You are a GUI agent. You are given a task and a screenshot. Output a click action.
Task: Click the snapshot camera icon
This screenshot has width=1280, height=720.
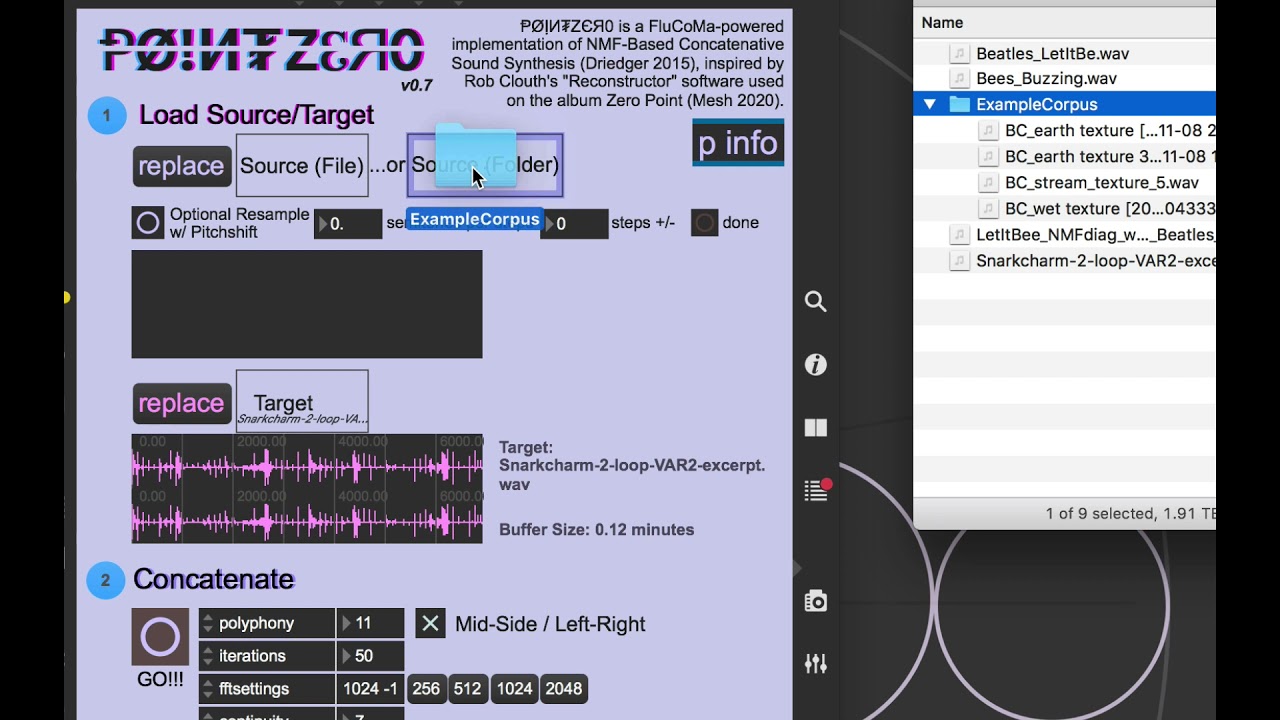816,601
